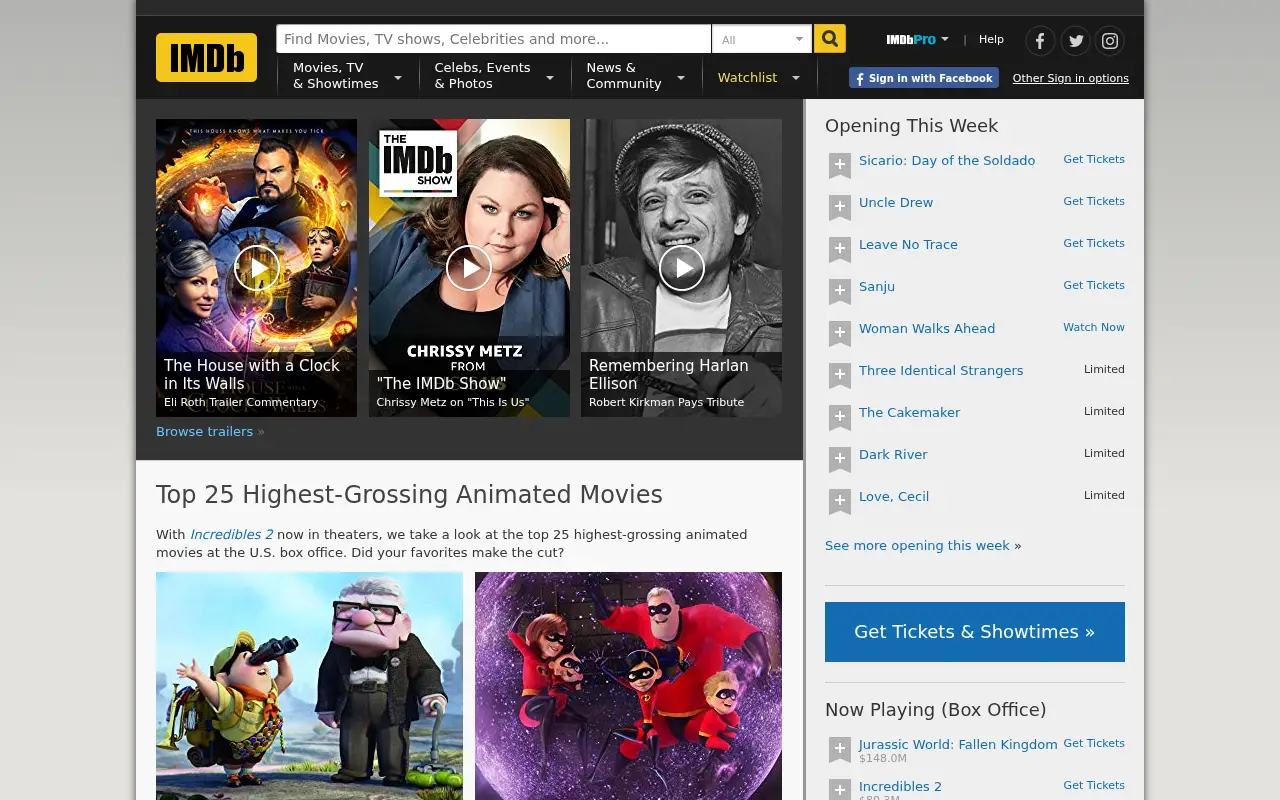Add Jurassic World: Fallen Kingdom to watchlist
Image resolution: width=1280 pixels, height=800 pixels.
pos(840,748)
